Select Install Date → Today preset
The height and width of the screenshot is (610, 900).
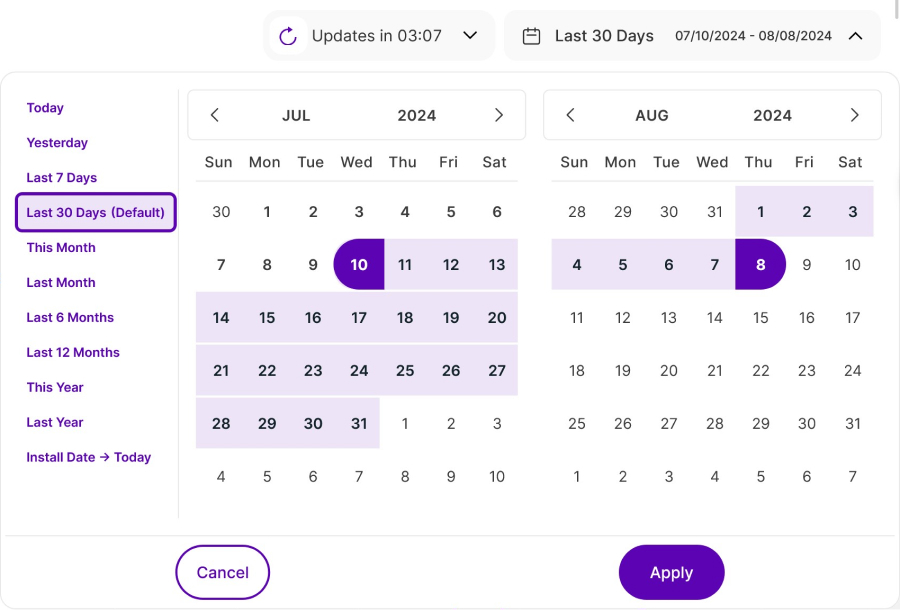89,458
